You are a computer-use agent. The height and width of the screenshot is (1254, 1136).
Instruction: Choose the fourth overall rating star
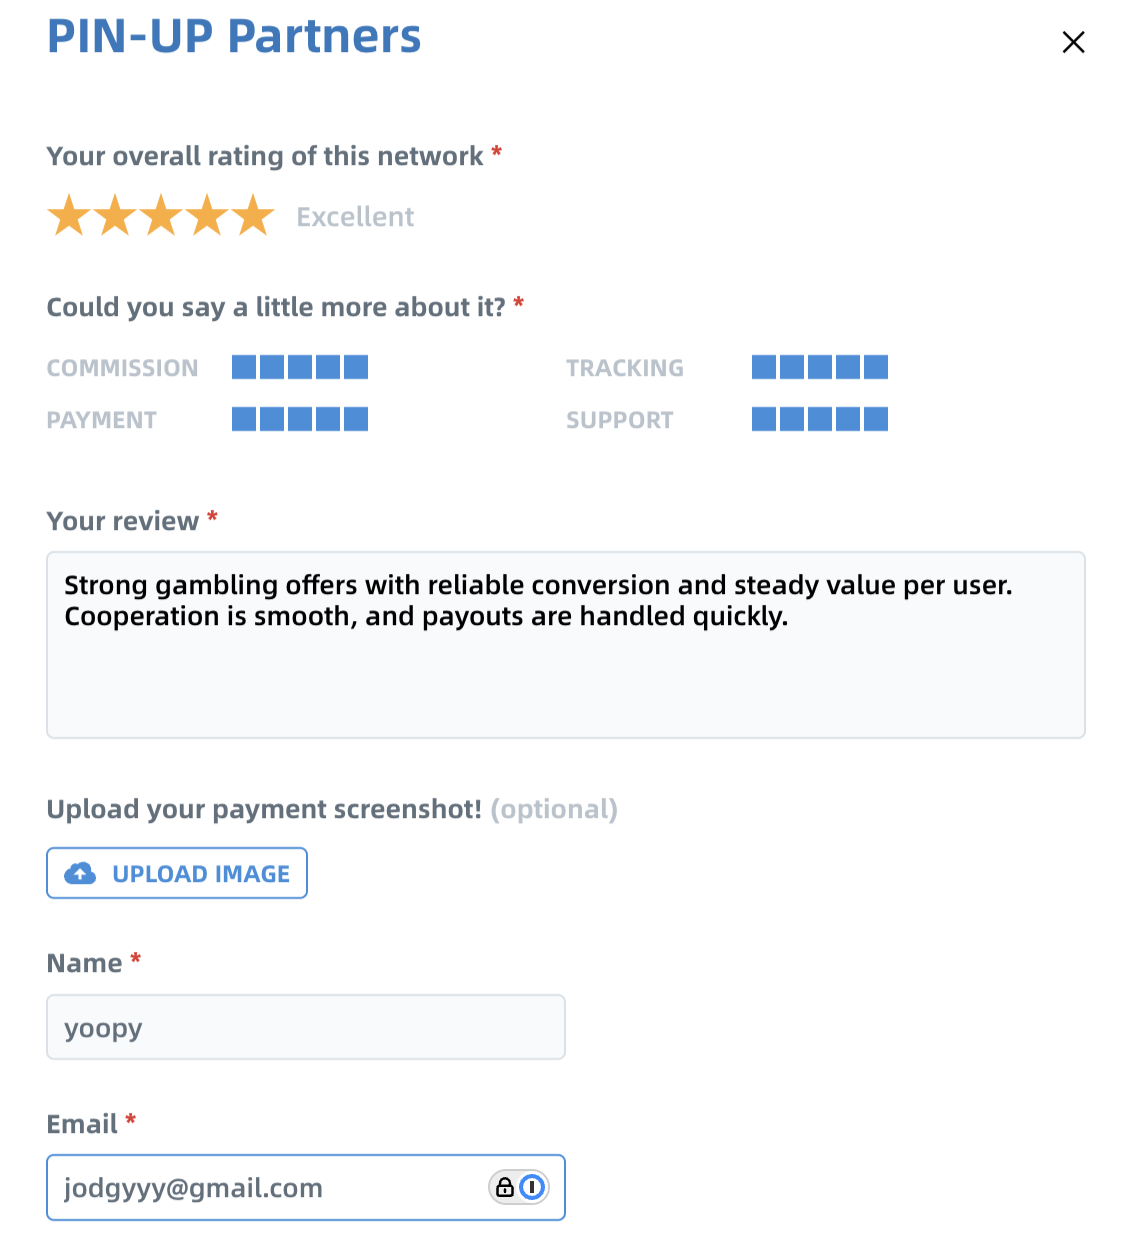(x=208, y=216)
